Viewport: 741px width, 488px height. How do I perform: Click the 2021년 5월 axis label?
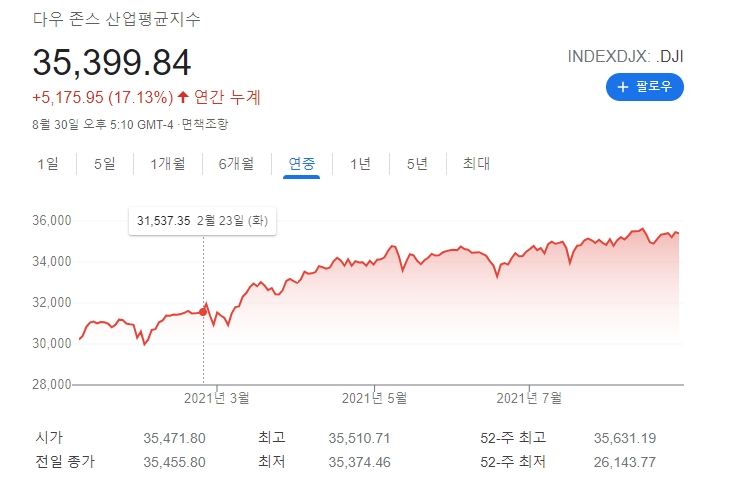[374, 398]
